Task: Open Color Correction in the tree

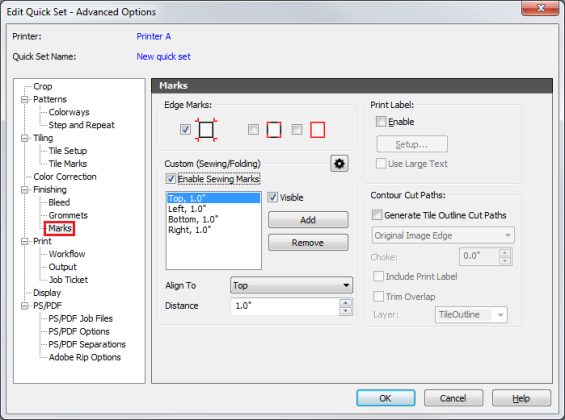Action: 65,177
